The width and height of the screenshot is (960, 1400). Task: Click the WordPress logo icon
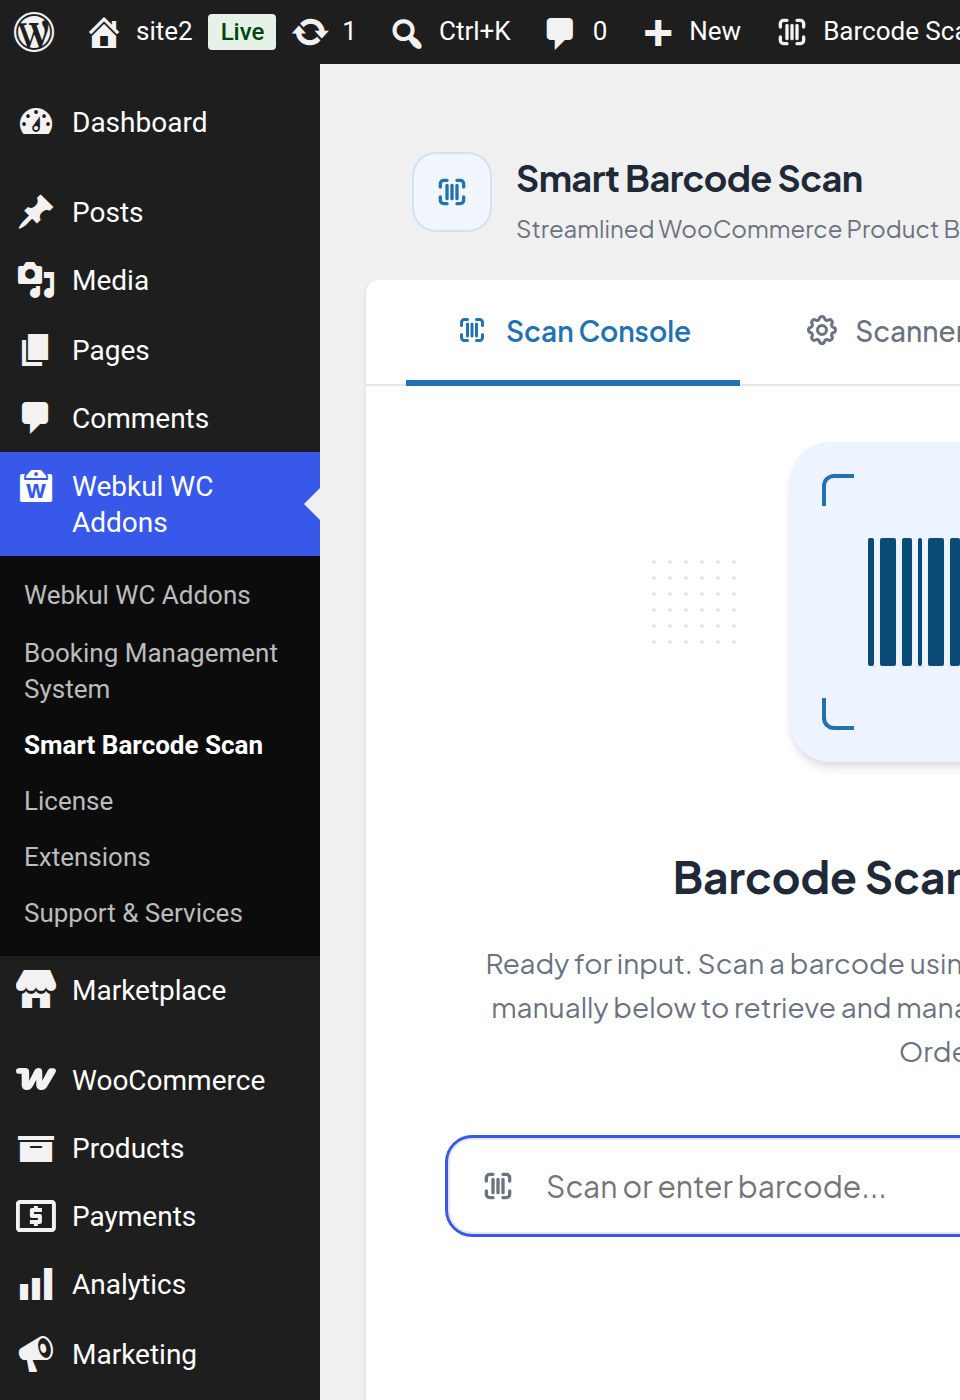coord(34,32)
